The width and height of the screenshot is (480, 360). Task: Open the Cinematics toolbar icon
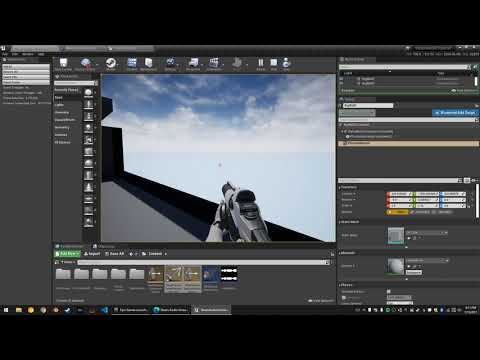214,63
